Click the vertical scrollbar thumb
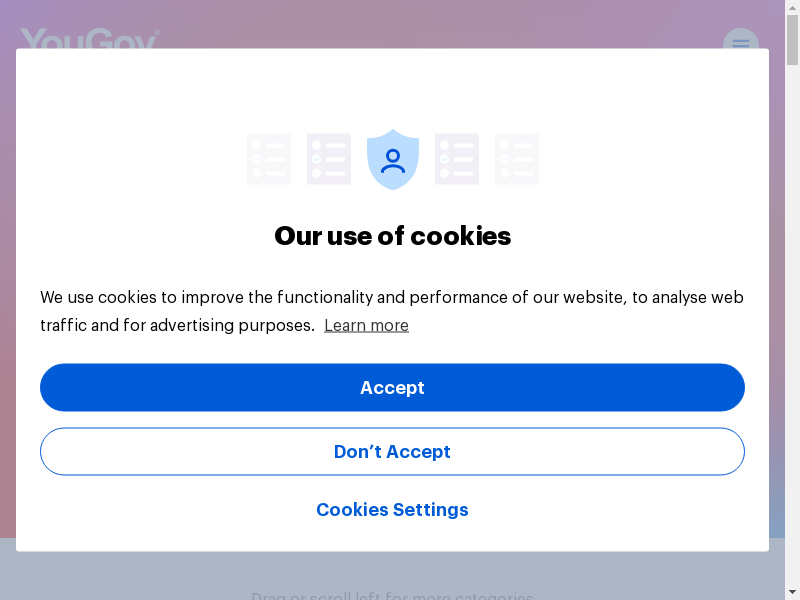 point(792,45)
